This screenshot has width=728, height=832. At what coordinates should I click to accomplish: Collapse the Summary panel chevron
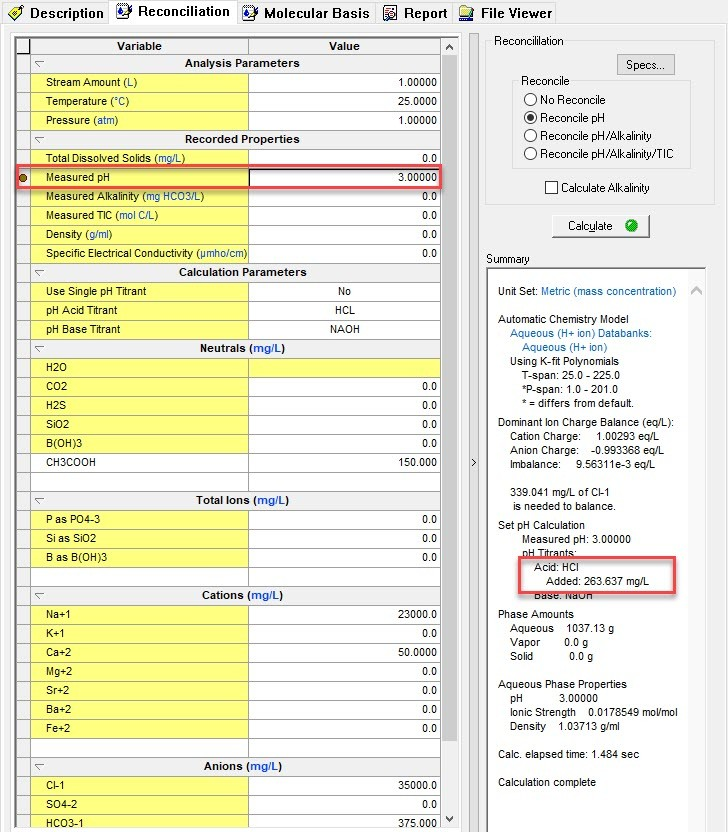(x=696, y=291)
